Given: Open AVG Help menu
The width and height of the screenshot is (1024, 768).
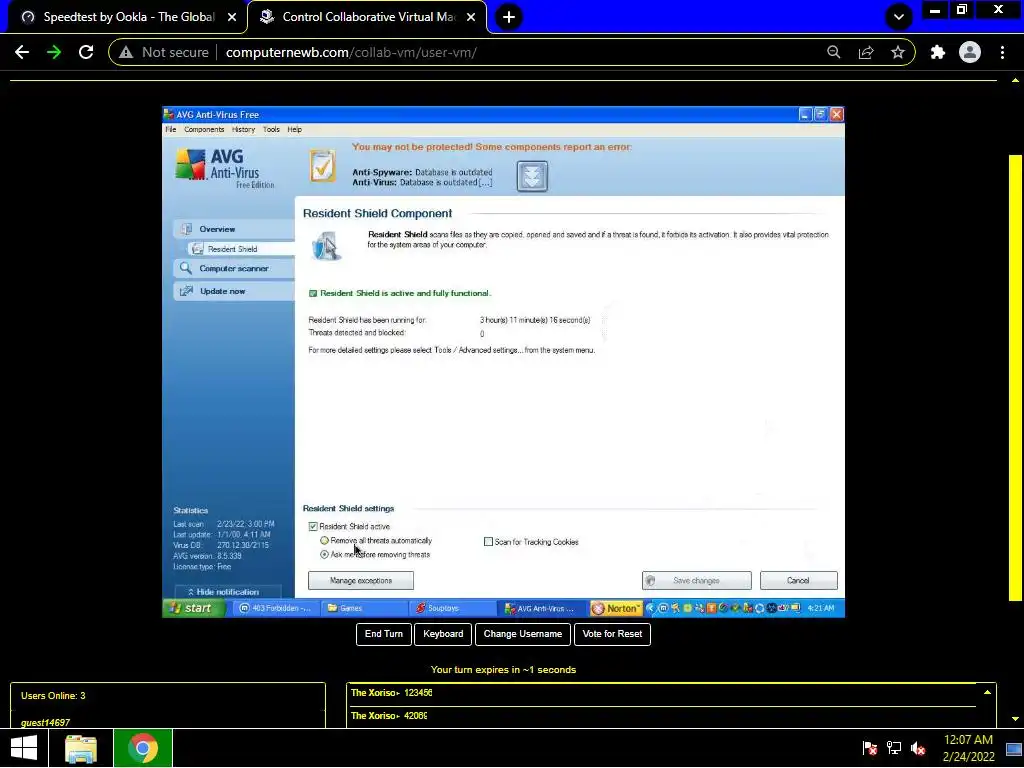Looking at the screenshot, I should coord(295,129).
